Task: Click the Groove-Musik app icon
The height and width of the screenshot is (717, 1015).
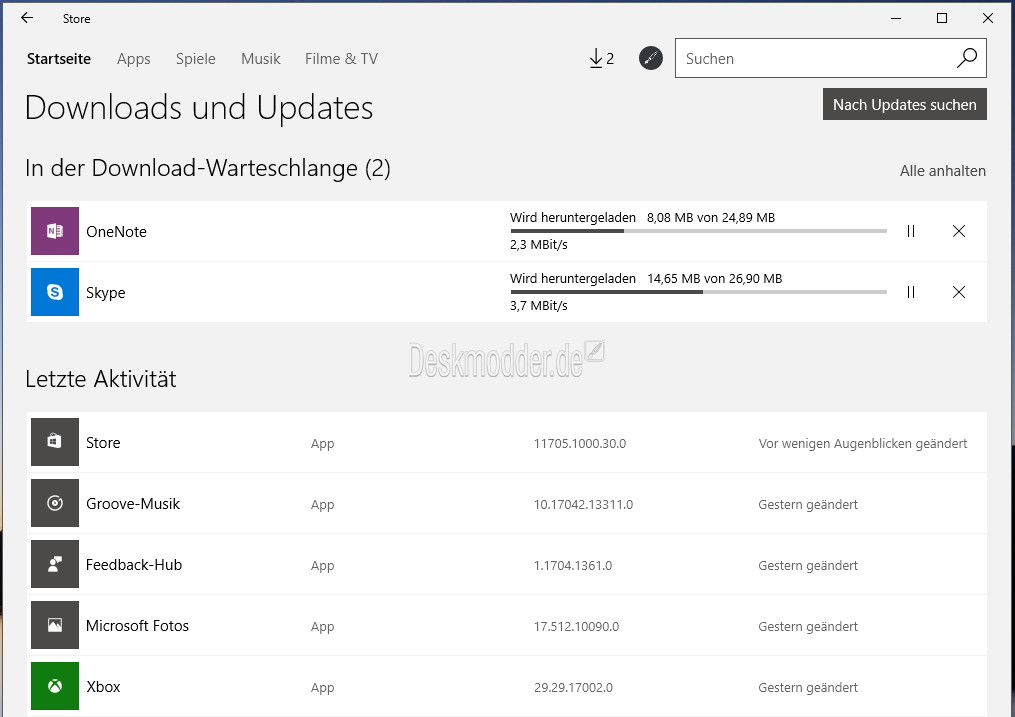Action: tap(55, 503)
